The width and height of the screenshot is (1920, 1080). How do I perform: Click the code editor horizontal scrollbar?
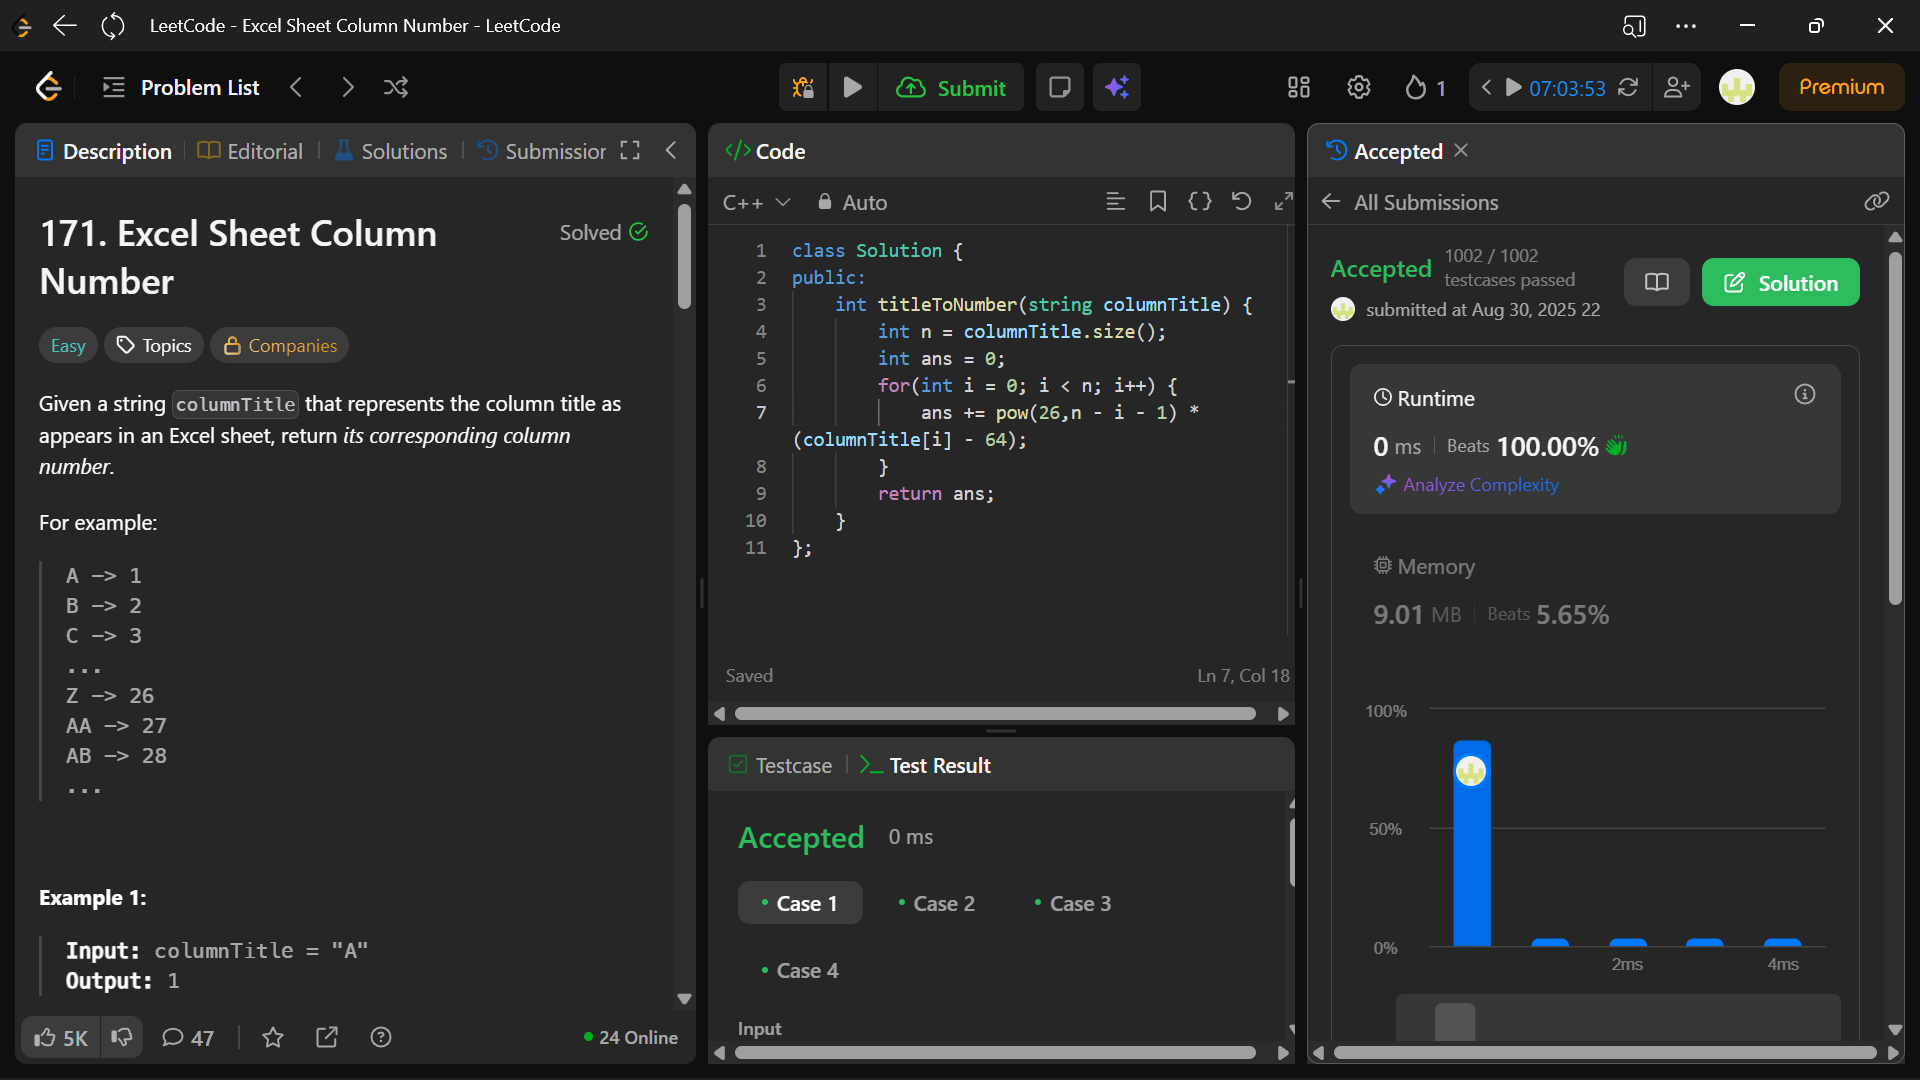[x=994, y=714]
